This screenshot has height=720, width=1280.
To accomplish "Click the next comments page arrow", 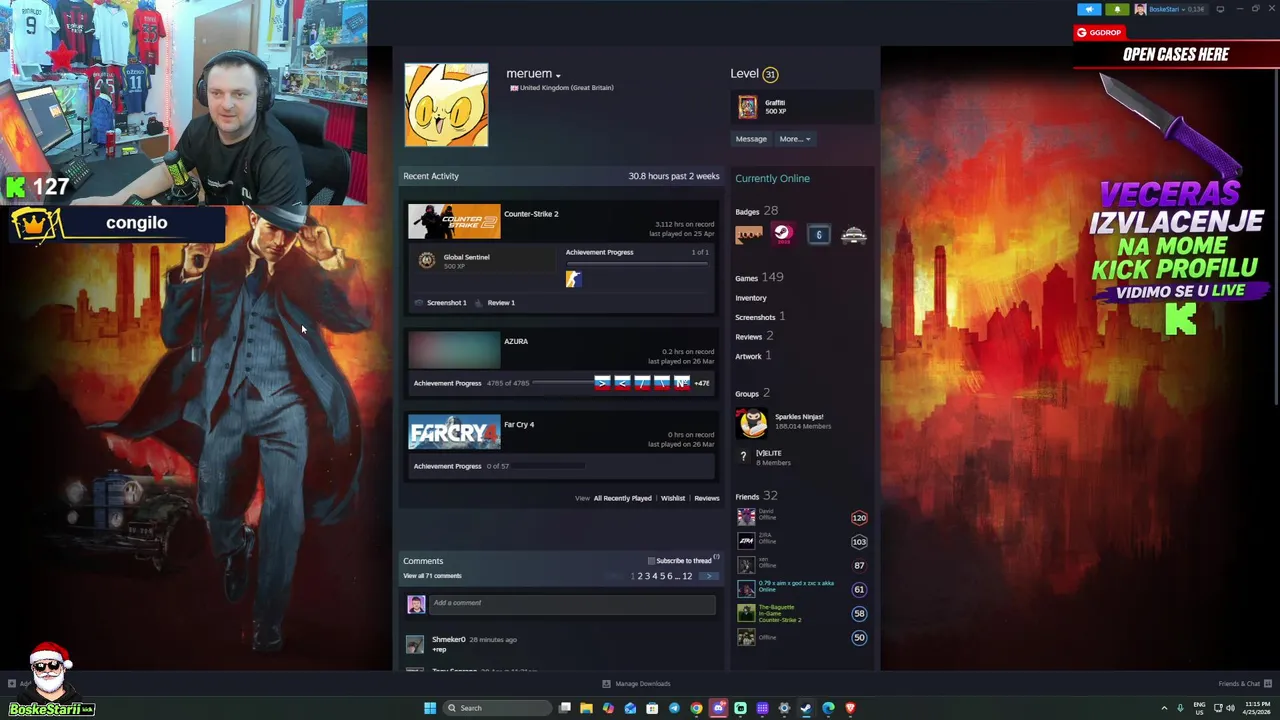I will 708,576.
